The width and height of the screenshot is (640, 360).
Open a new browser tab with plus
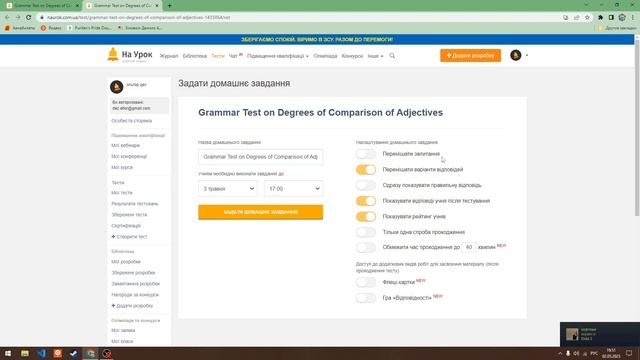(x=169, y=6)
